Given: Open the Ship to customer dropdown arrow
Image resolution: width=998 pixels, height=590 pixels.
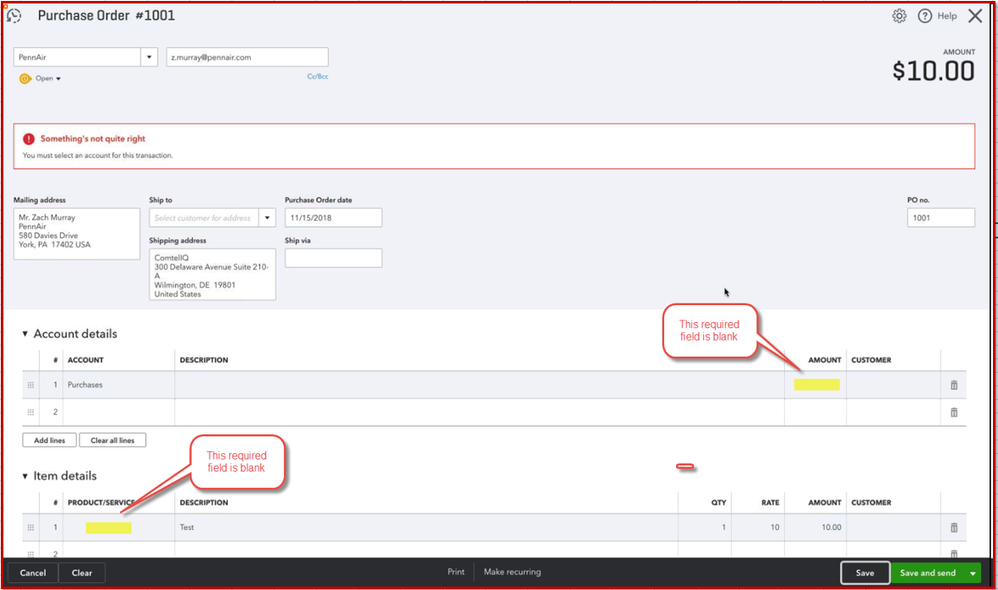Looking at the screenshot, I should click(x=267, y=218).
